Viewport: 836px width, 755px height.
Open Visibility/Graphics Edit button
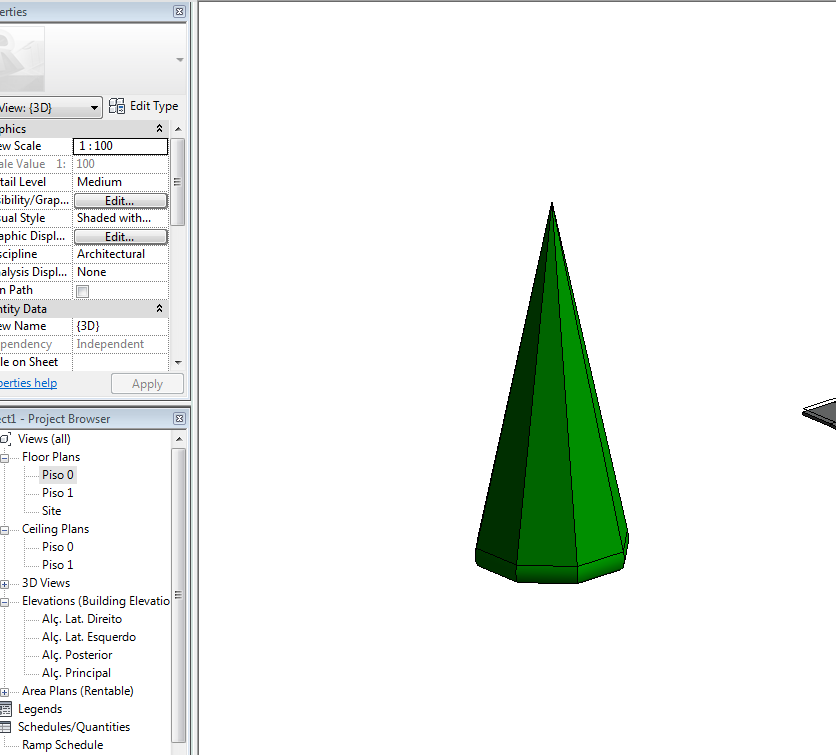pos(120,200)
